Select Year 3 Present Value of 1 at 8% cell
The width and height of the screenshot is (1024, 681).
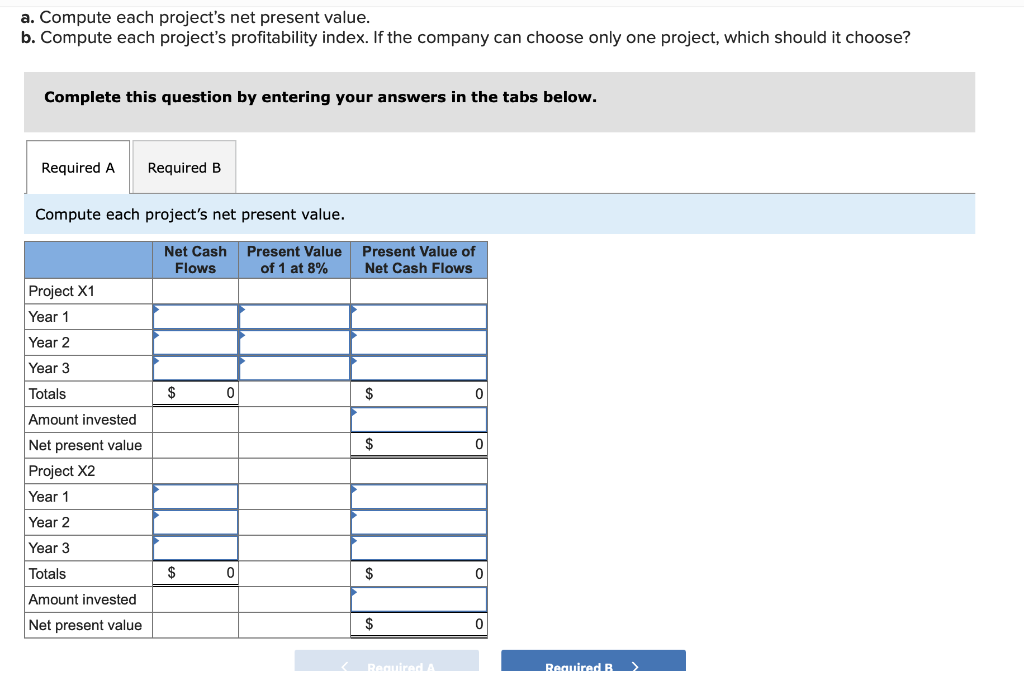click(293, 368)
